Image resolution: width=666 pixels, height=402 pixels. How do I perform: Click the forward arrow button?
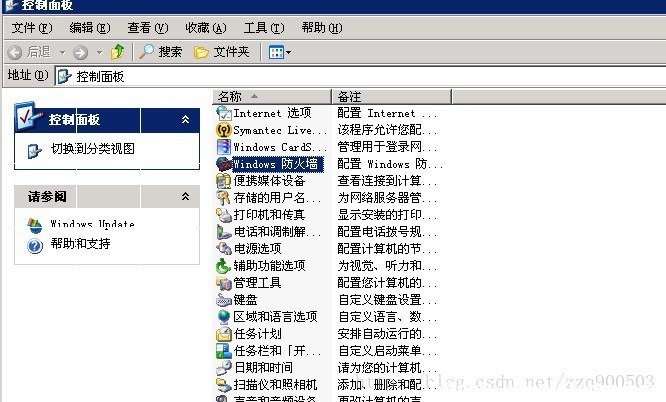pos(80,53)
